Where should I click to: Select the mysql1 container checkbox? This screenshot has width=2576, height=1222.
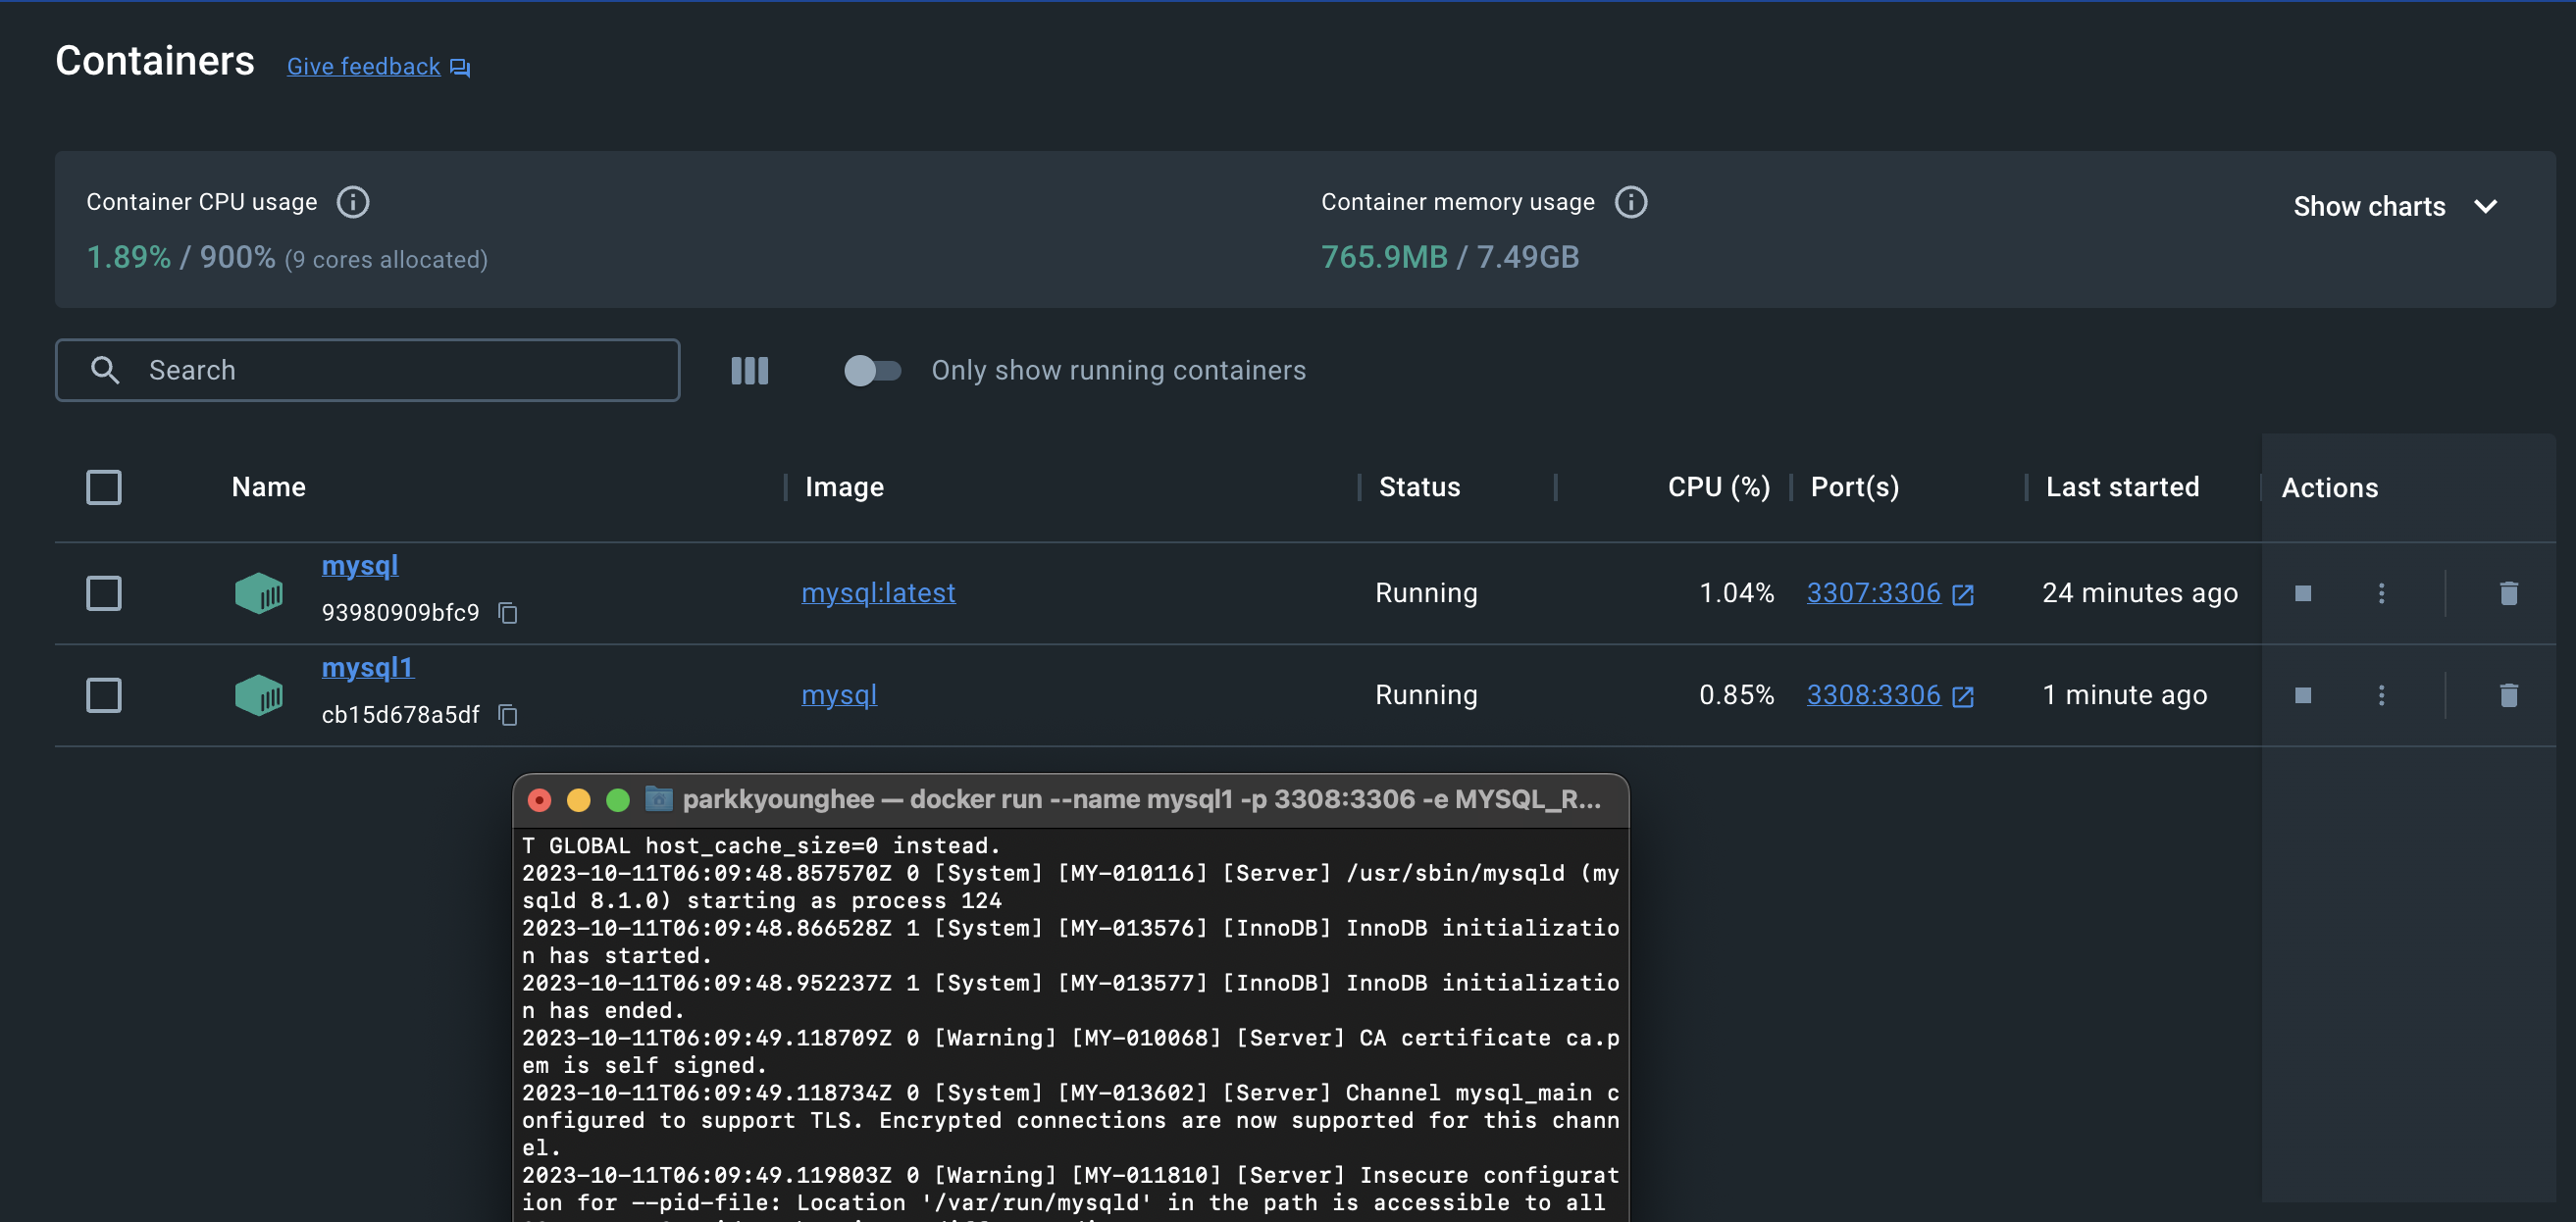coord(104,695)
